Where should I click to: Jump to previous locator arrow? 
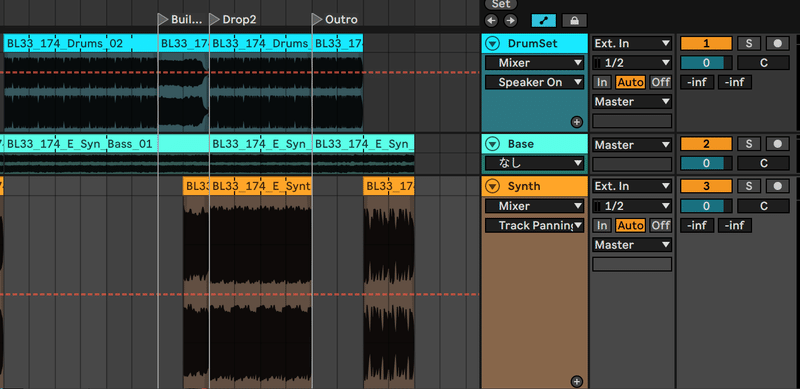[x=491, y=20]
